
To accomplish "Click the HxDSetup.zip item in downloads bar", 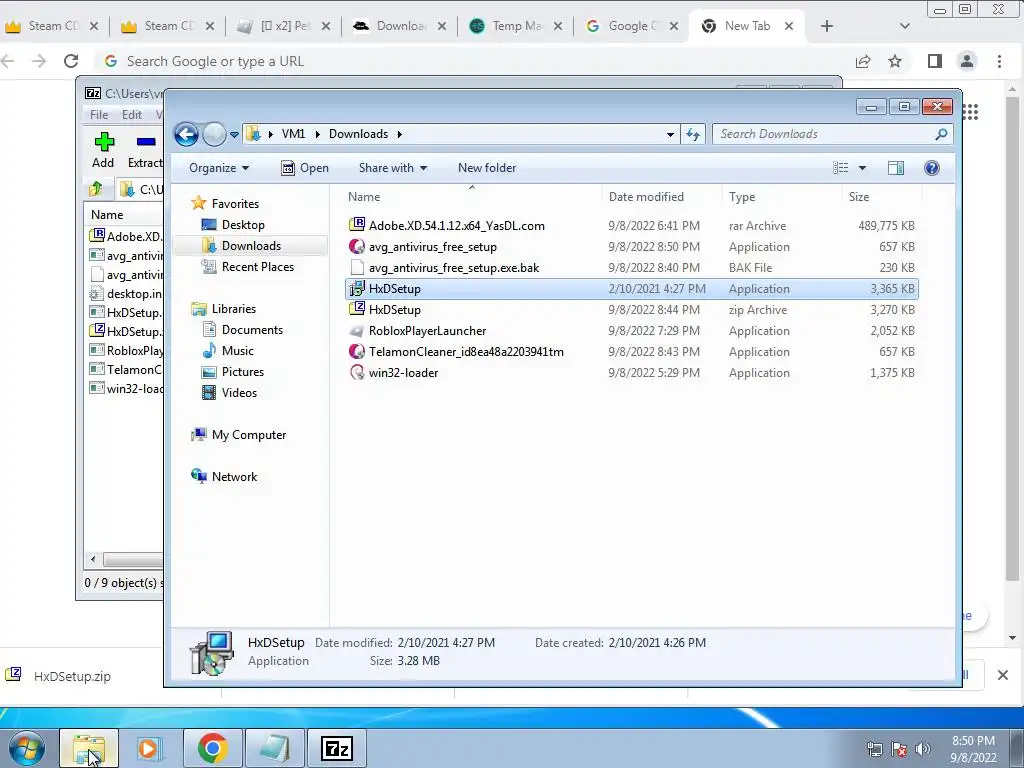I will 72,676.
